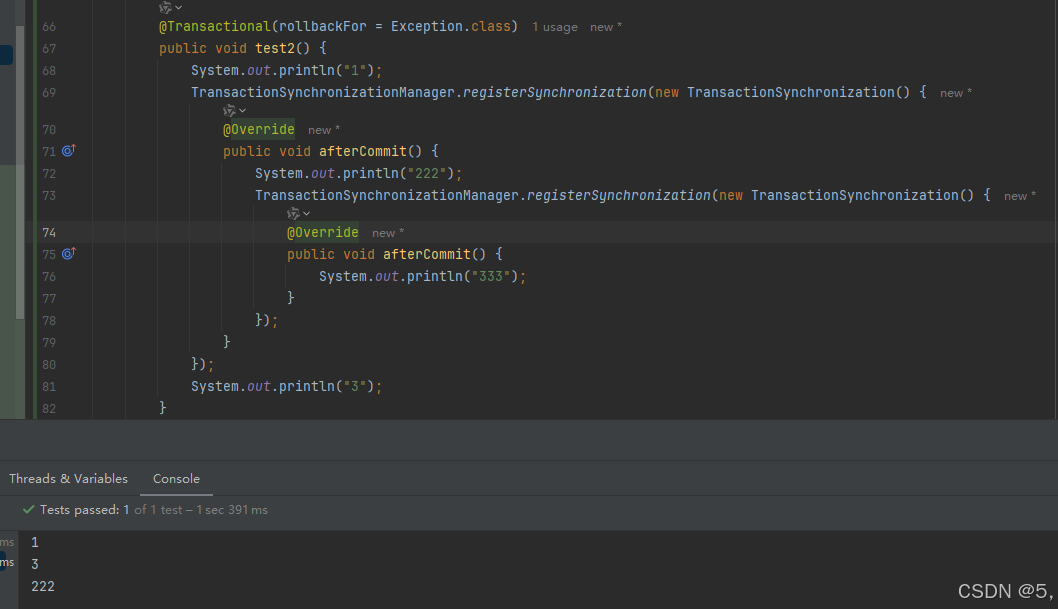Image resolution: width=1058 pixels, height=609 pixels.
Task: Click the go-to-super-method gutter icon on line 71
Action: coord(66,150)
